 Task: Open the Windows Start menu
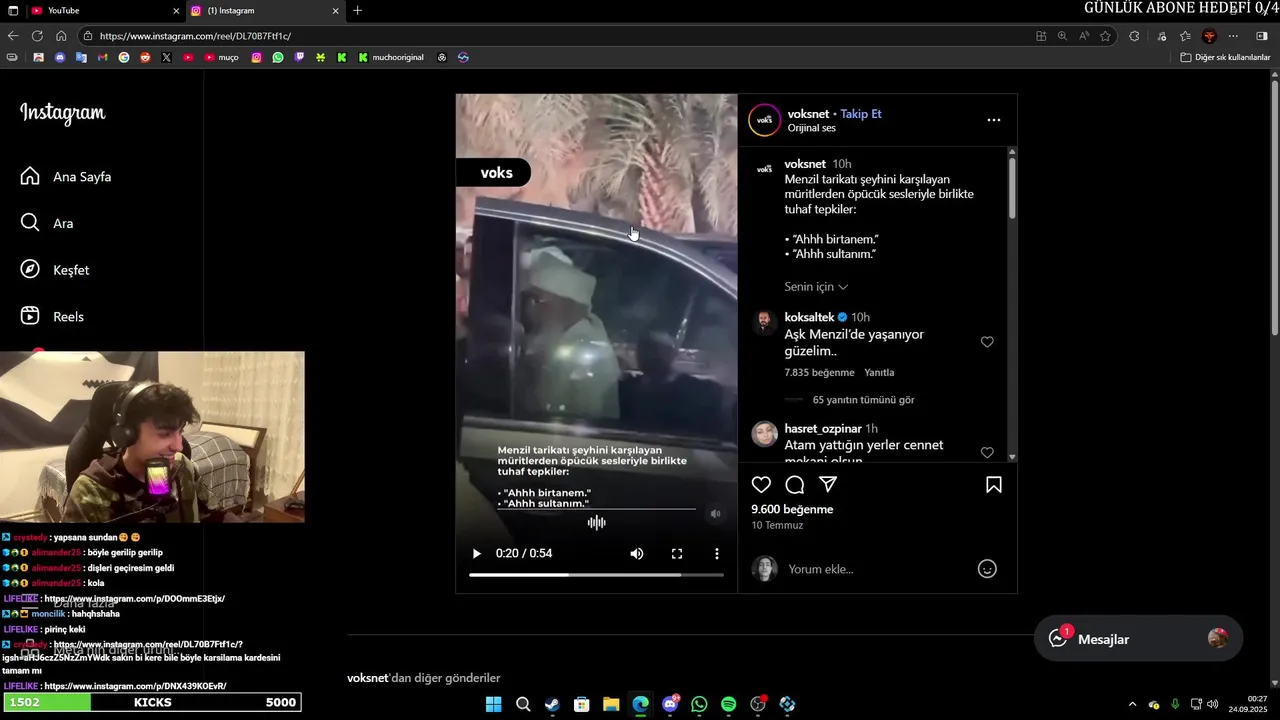point(493,704)
